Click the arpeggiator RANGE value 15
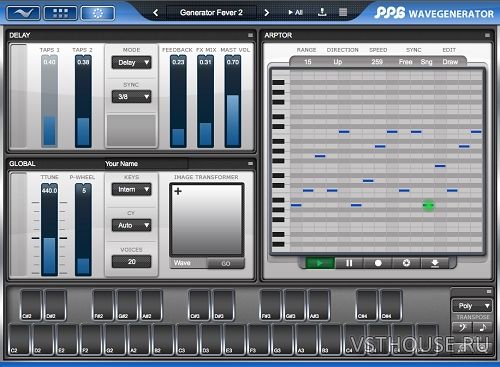 click(x=308, y=62)
